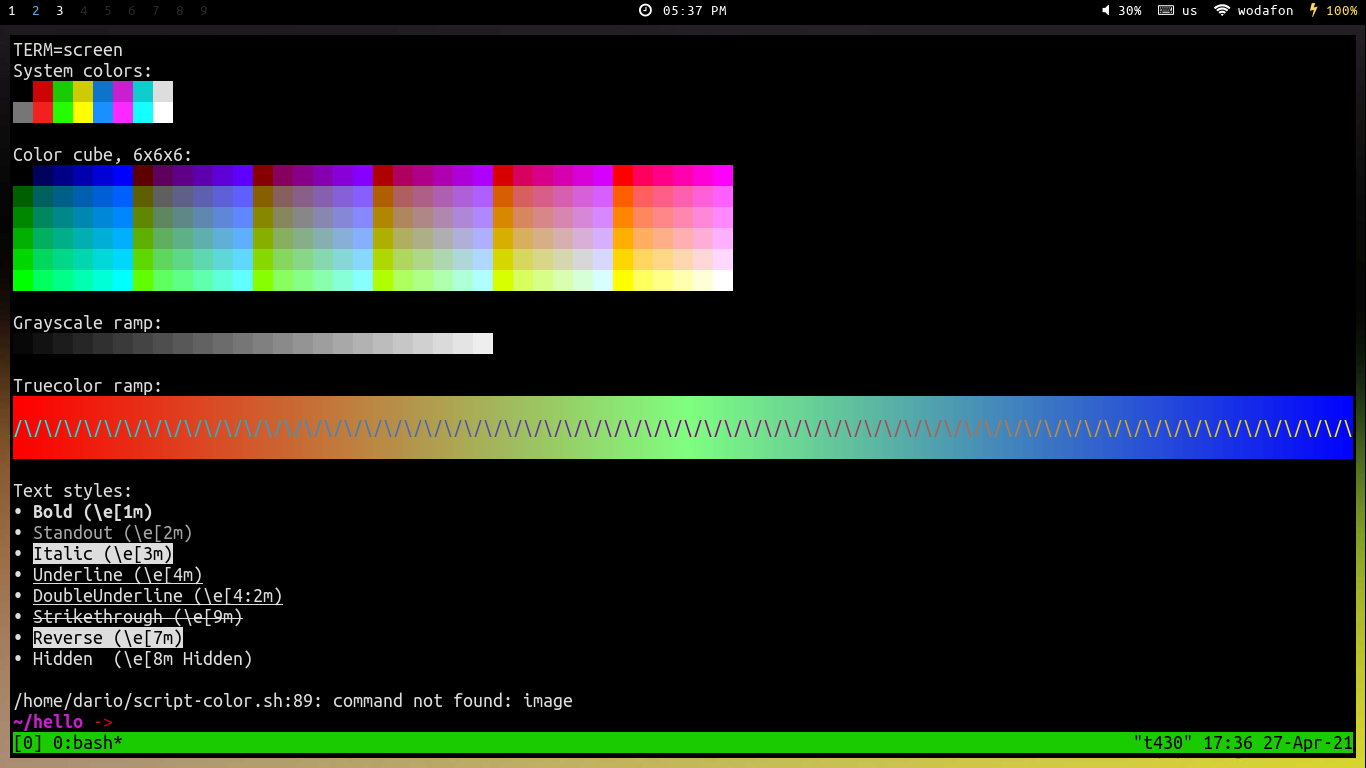The height and width of the screenshot is (768, 1366).
Task: Click the 'Color cube, 6x6x6:' heading
Action: [x=103, y=155]
